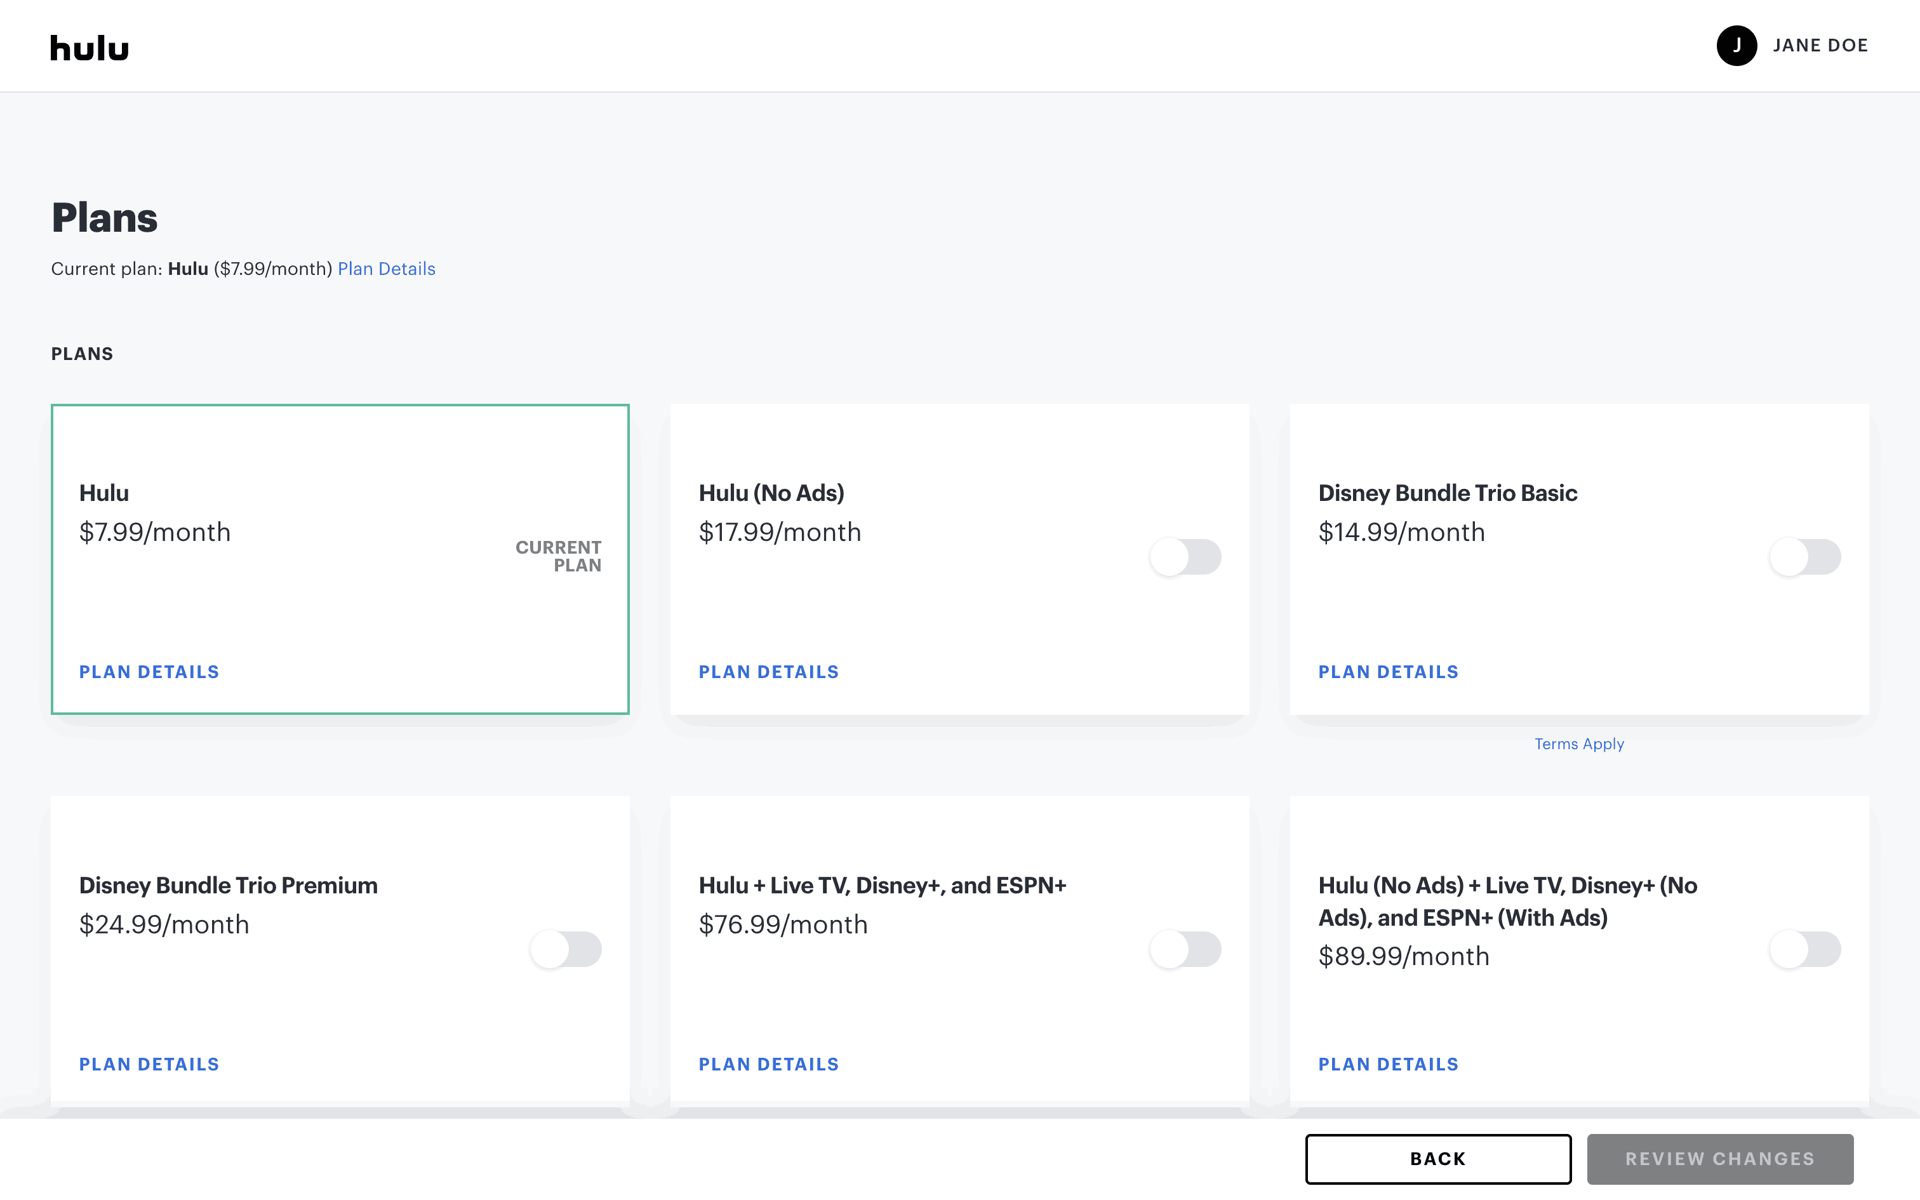Enable the Disney Bundle Trio Basic switch

click(1805, 557)
